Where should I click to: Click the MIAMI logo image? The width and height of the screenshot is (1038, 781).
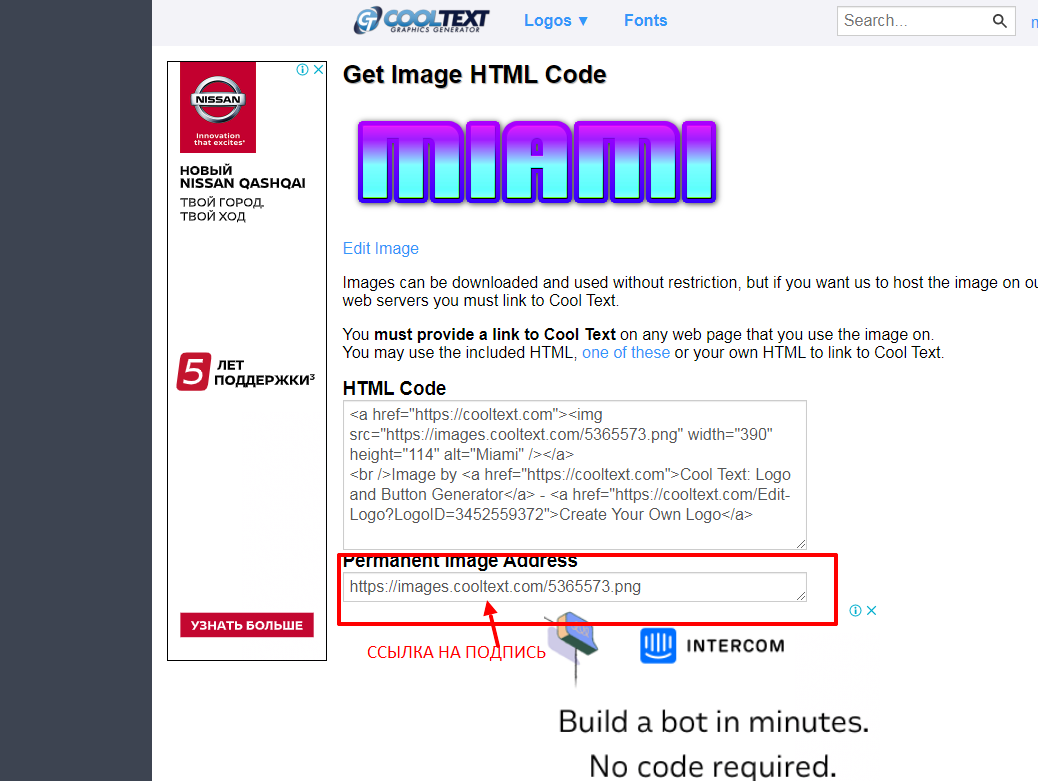[x=537, y=162]
